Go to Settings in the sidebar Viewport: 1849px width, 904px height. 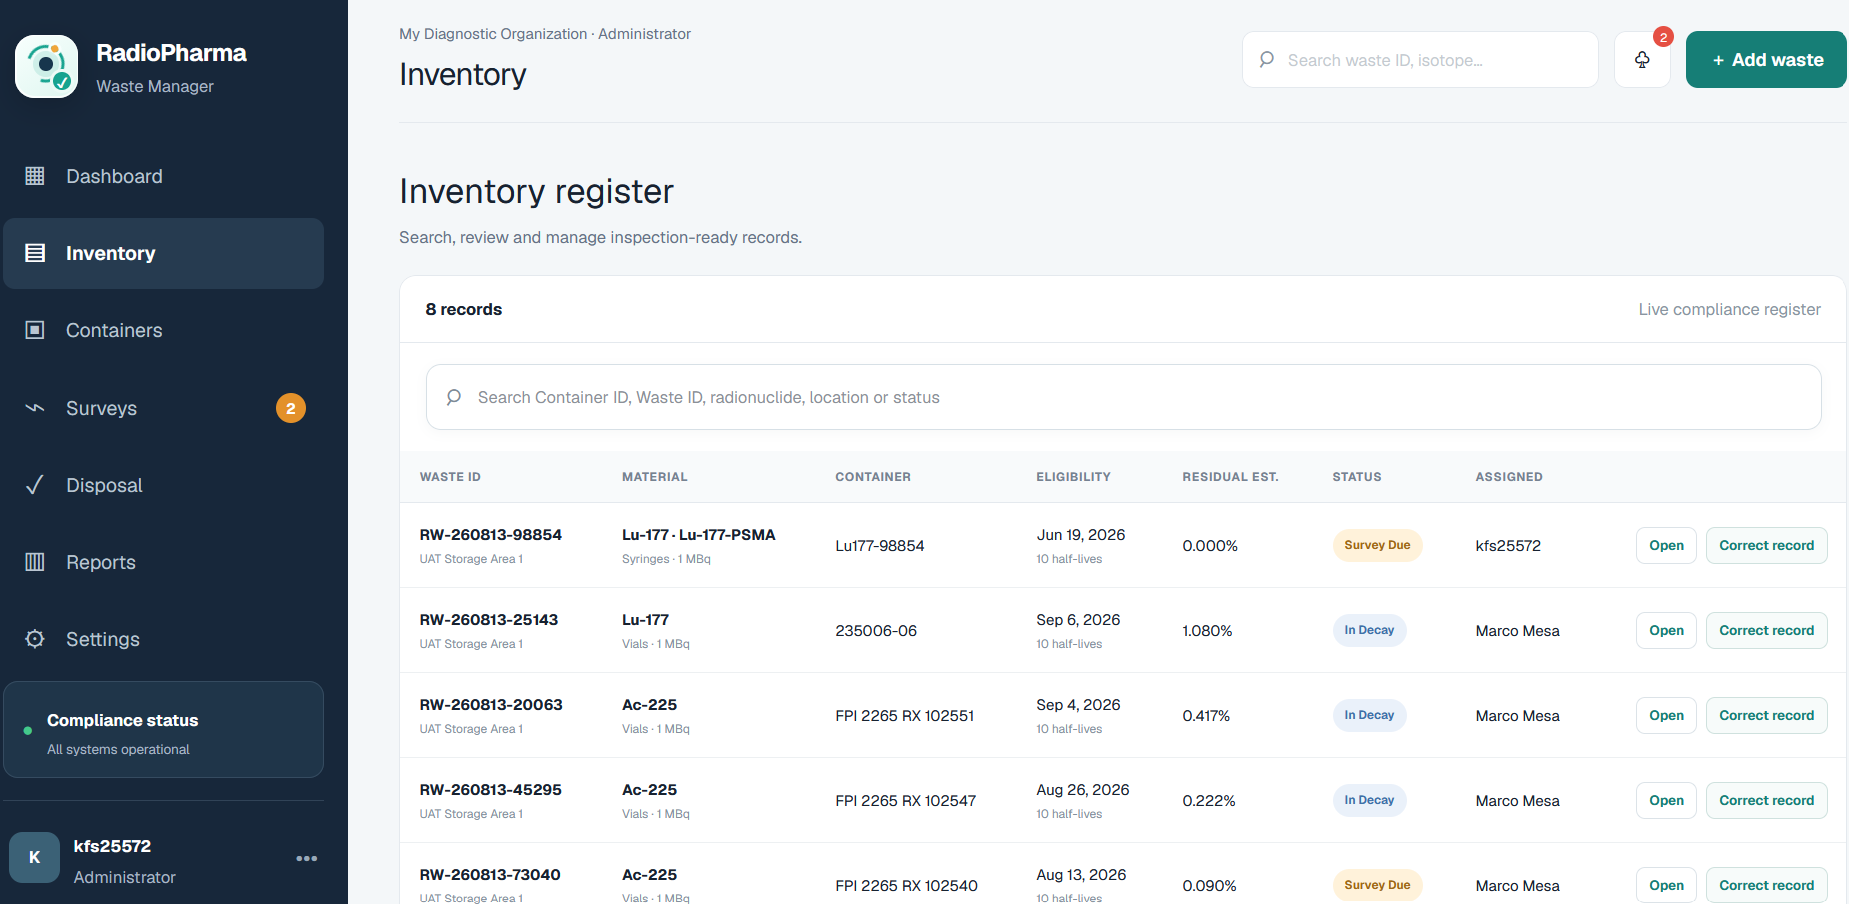[164, 639]
